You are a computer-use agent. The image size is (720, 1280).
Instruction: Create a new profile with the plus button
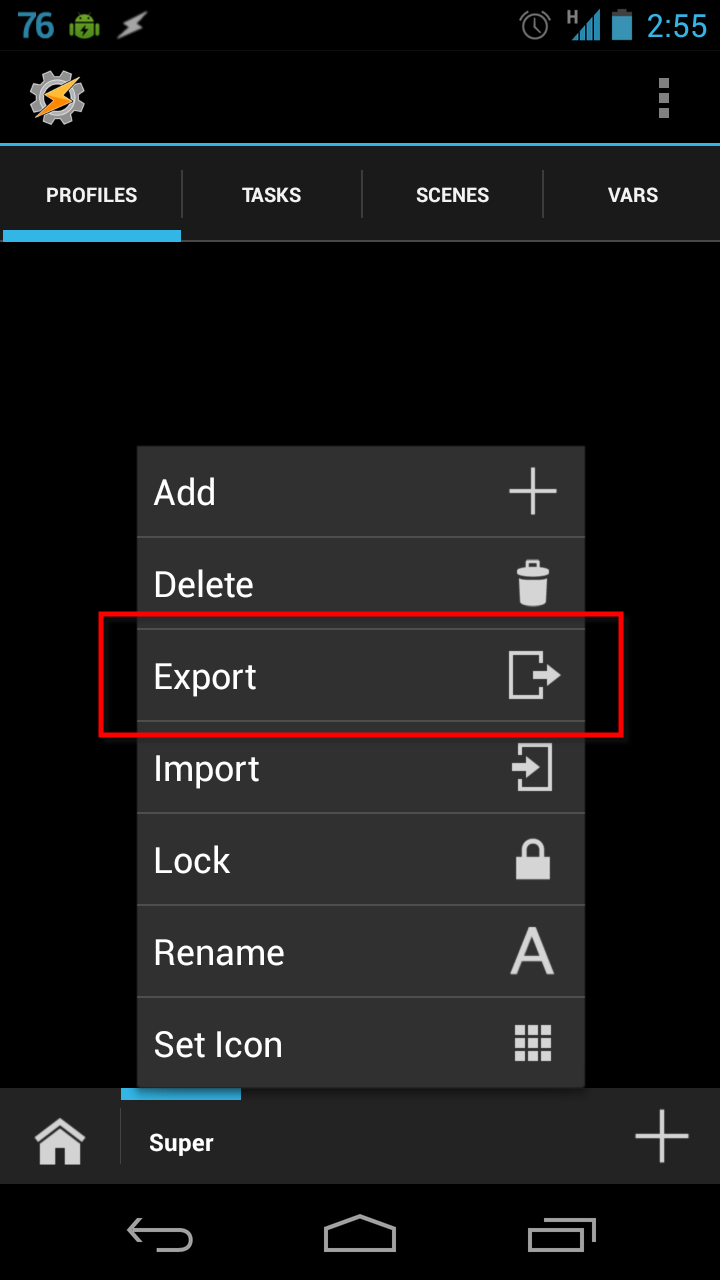(x=661, y=1136)
